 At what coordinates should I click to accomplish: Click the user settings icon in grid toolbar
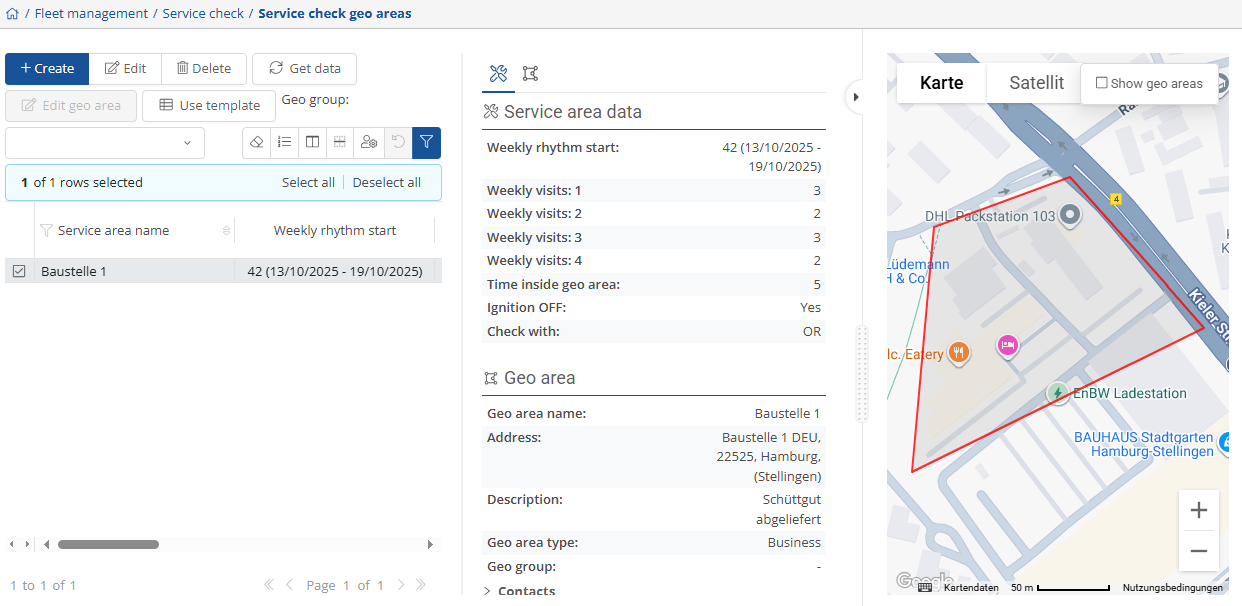(369, 143)
